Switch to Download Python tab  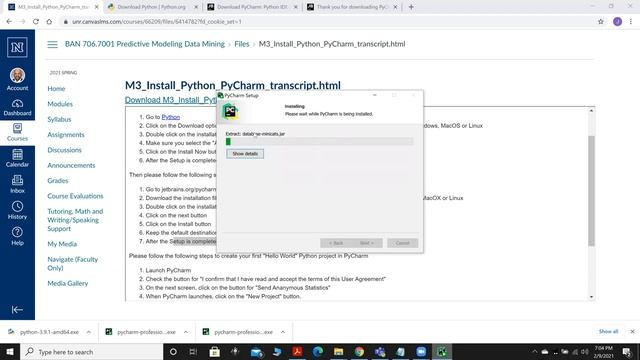151,7
